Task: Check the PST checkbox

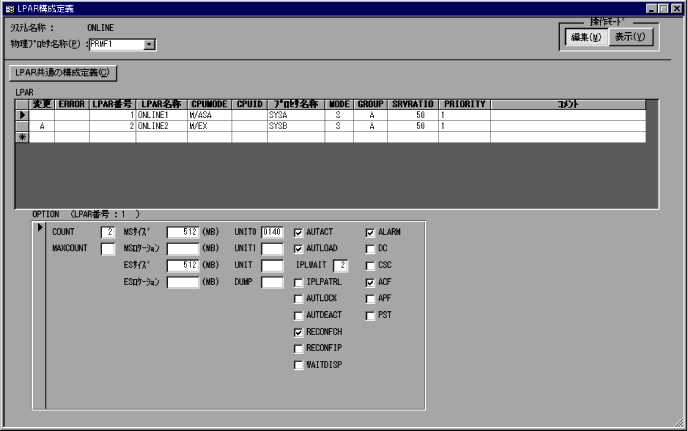Action: pyautogui.click(x=370, y=316)
